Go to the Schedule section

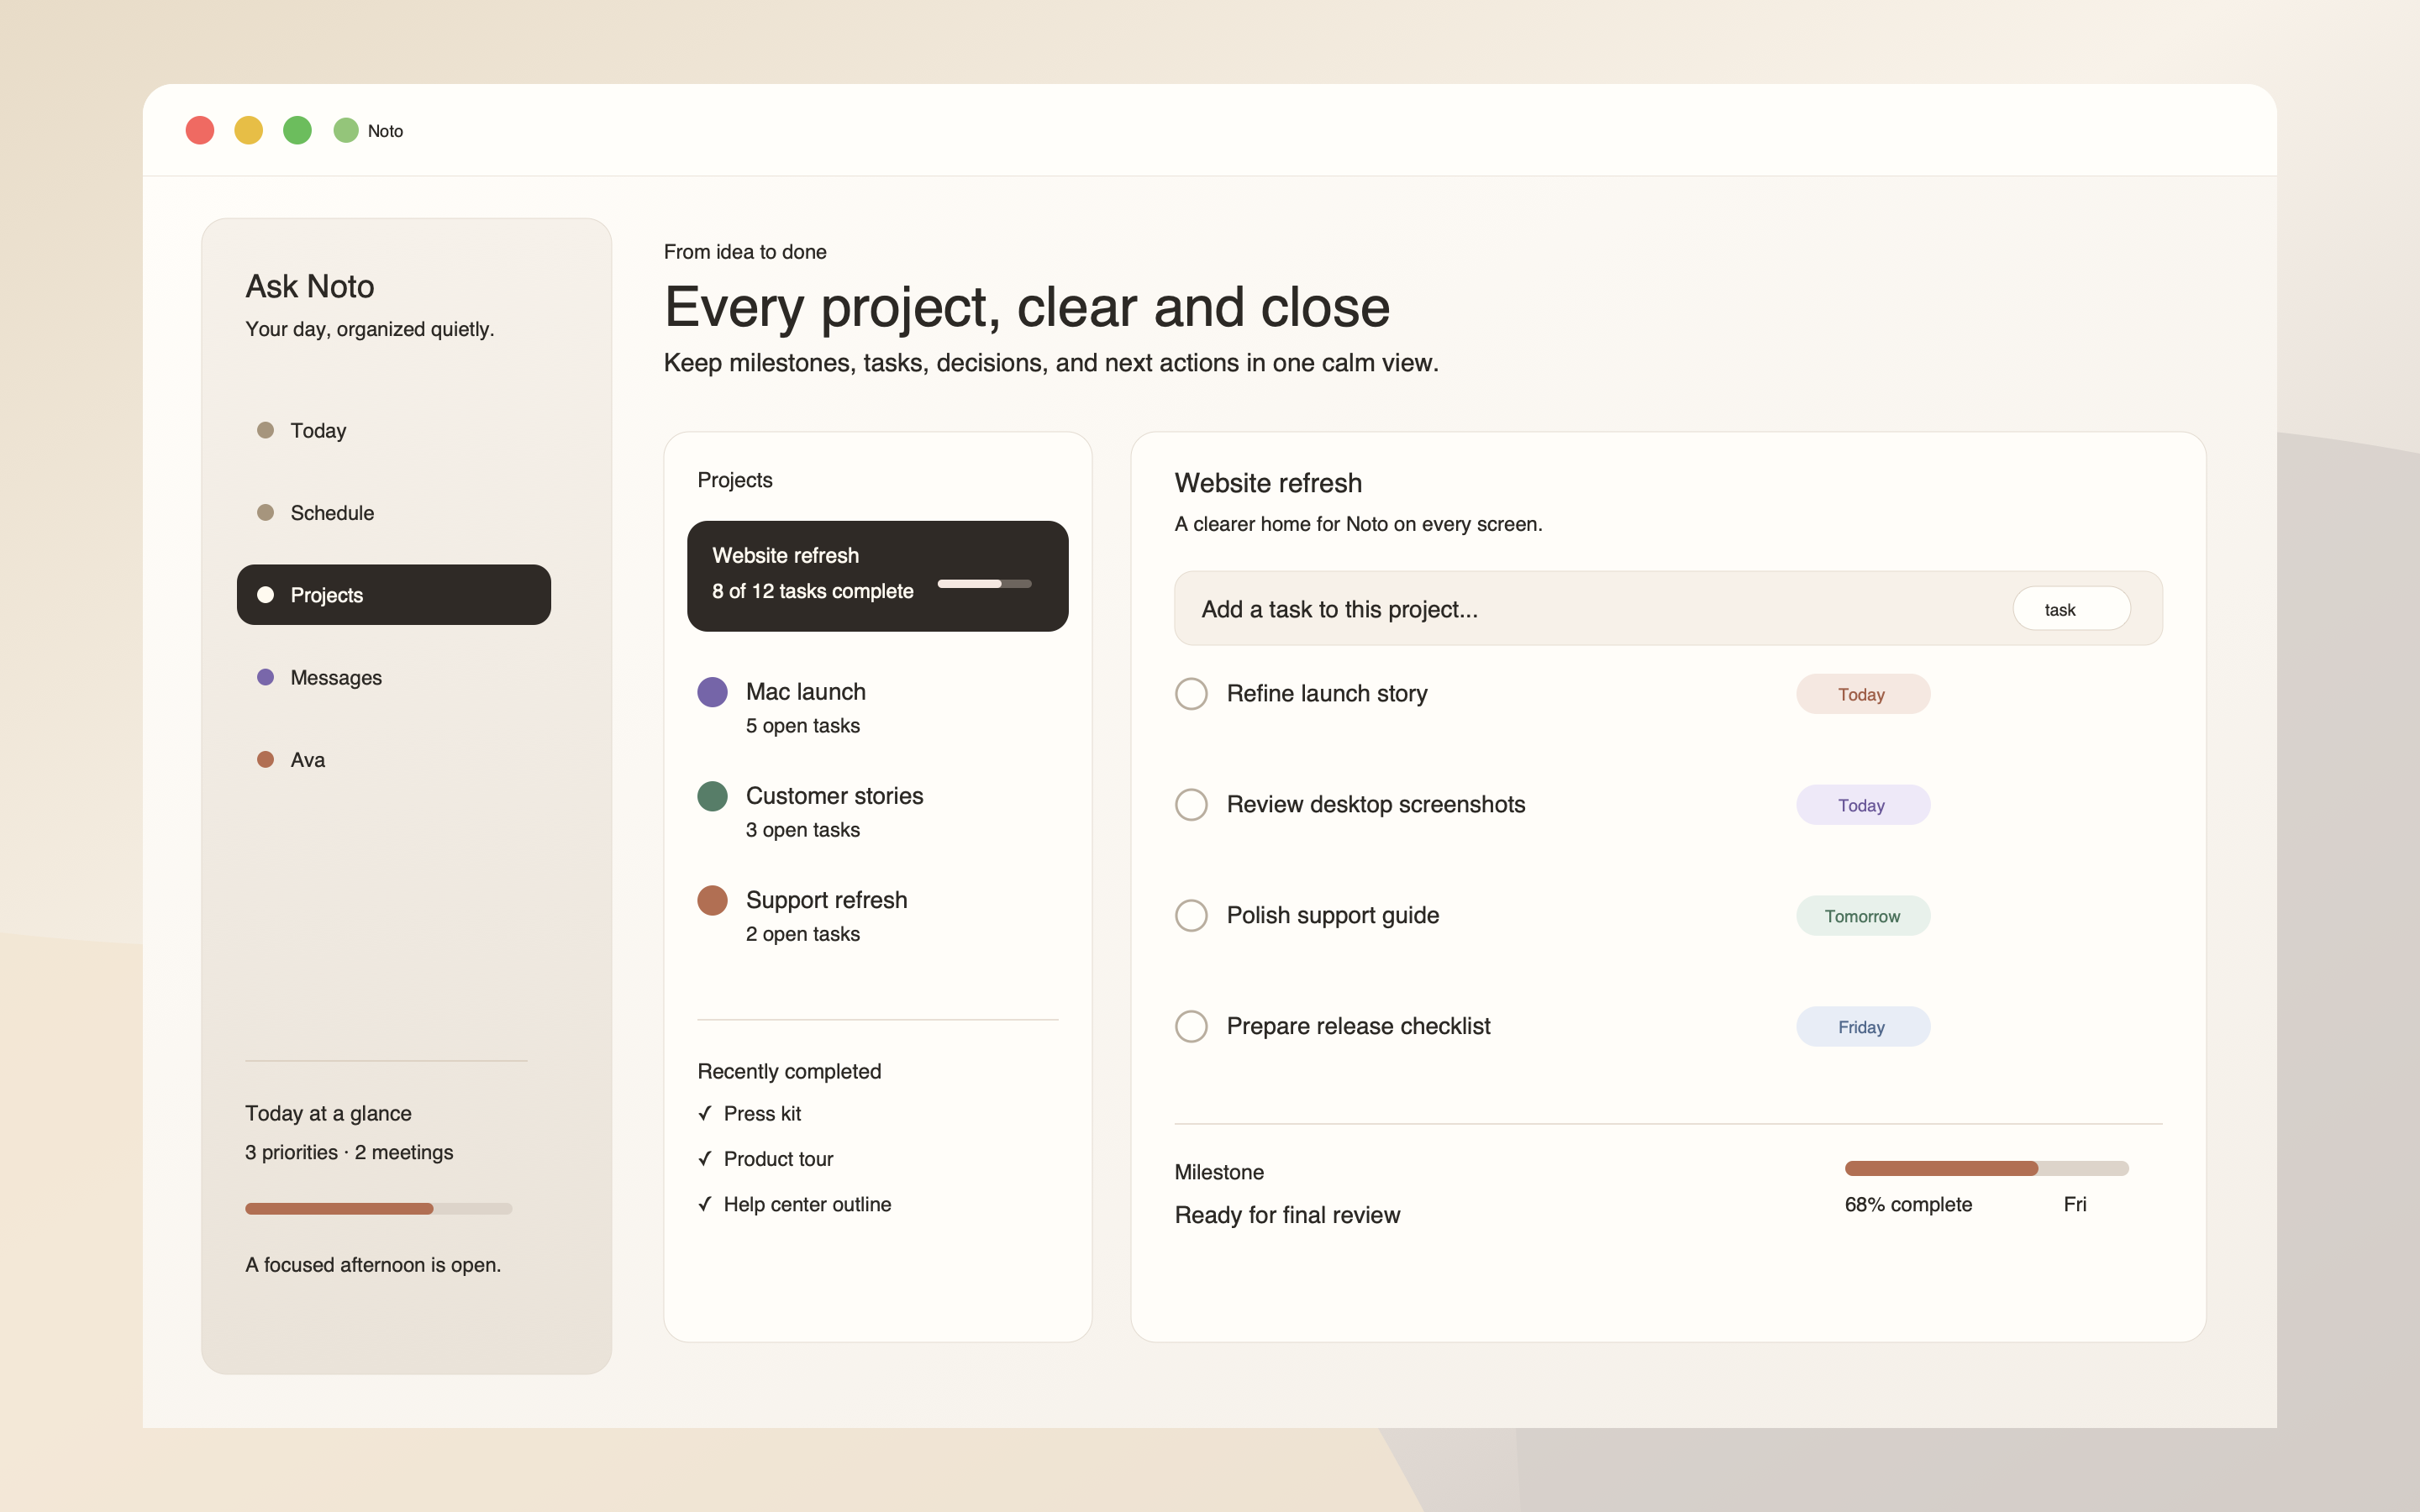(394, 512)
